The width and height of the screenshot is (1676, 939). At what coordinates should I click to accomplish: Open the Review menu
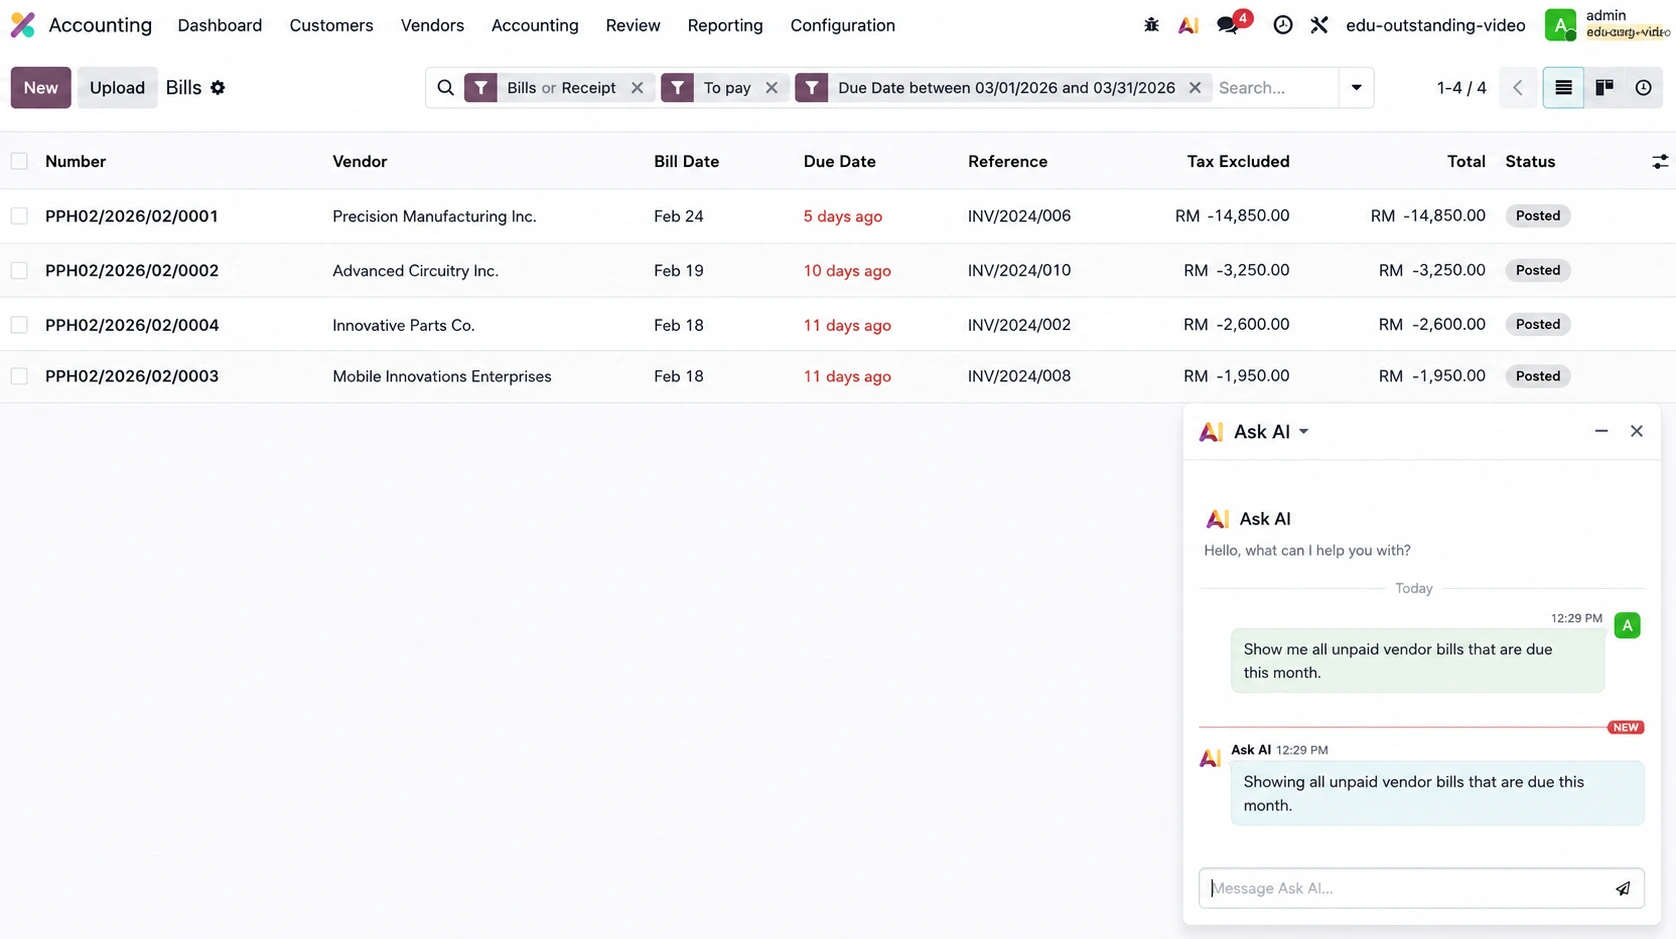[633, 25]
